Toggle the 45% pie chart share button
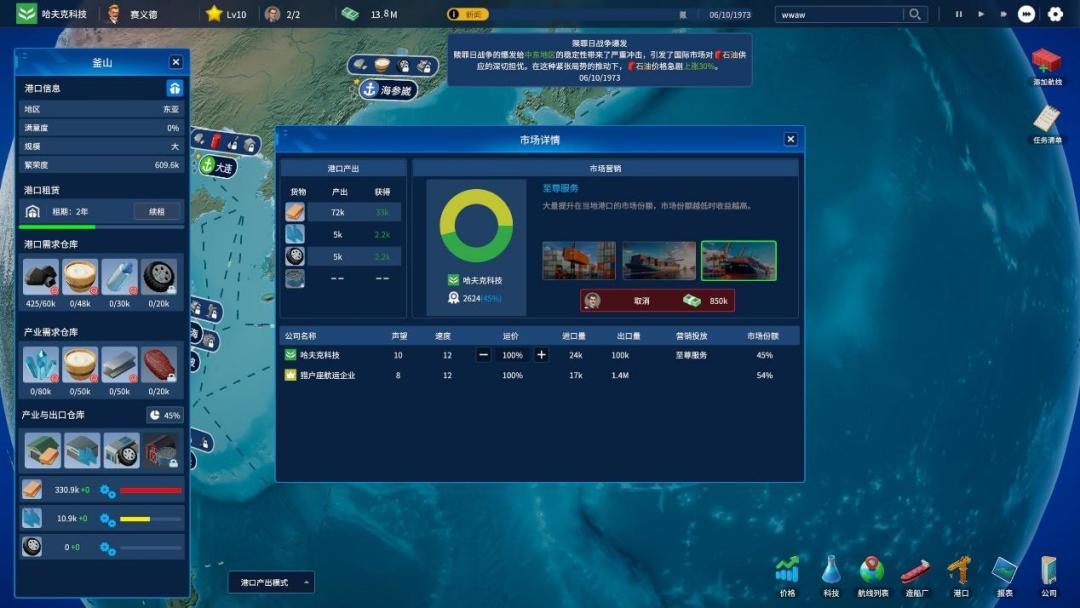 point(165,415)
